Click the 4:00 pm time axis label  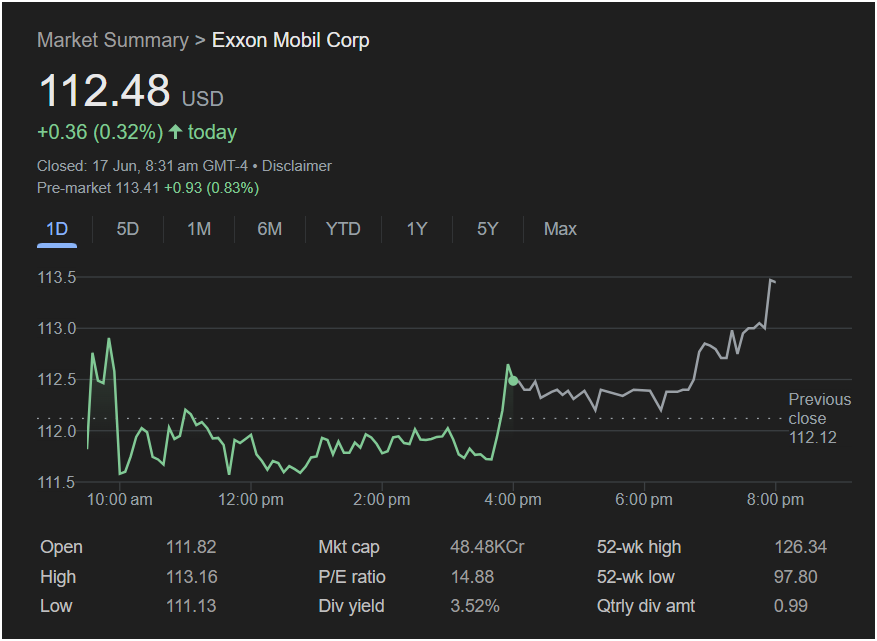513,499
